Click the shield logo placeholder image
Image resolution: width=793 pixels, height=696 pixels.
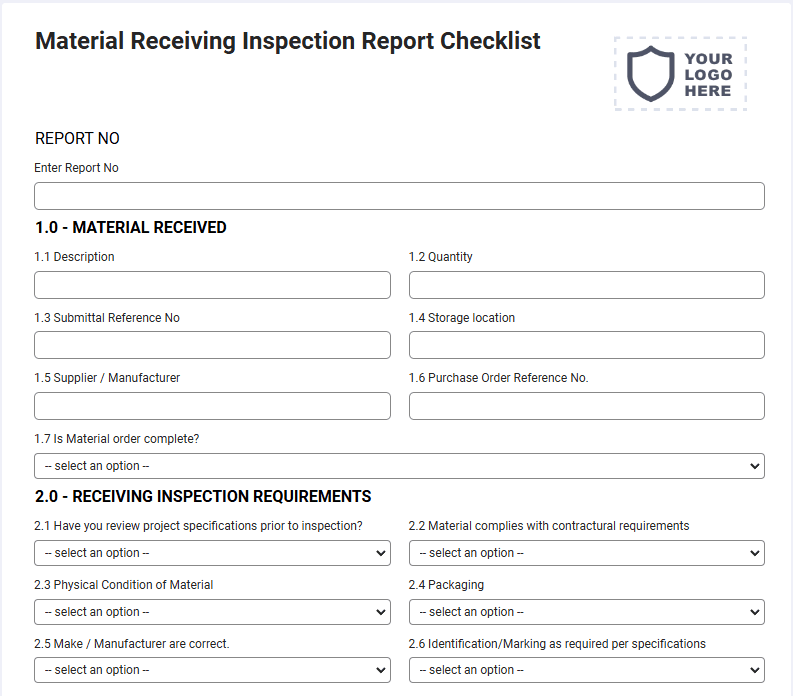pos(650,74)
